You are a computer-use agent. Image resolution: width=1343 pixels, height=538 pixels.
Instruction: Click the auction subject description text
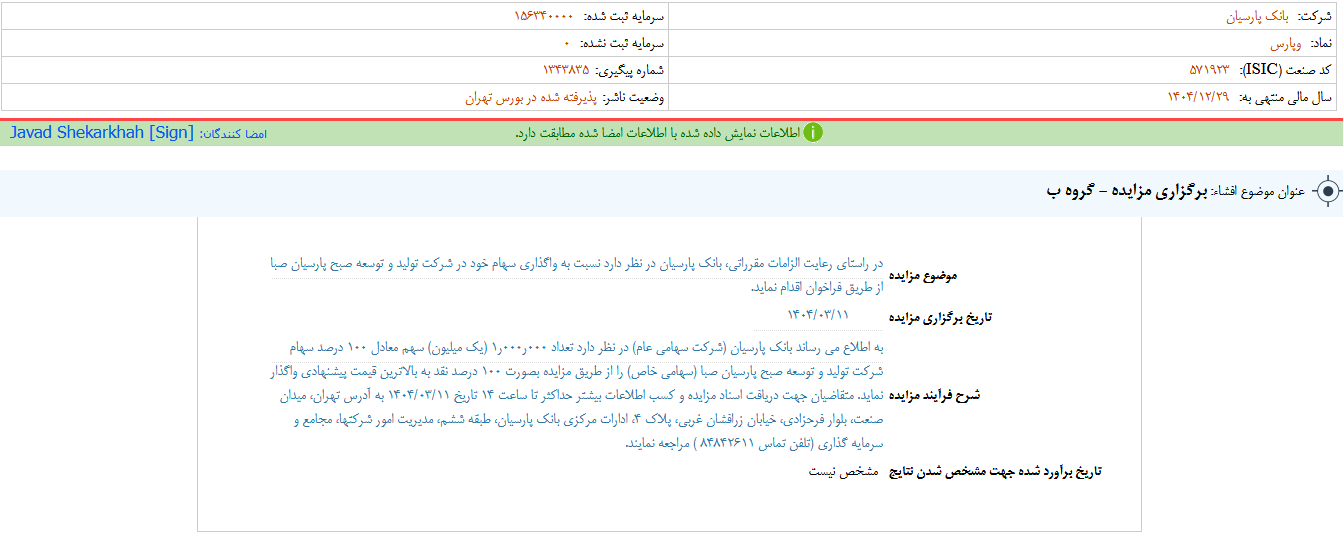577,275
